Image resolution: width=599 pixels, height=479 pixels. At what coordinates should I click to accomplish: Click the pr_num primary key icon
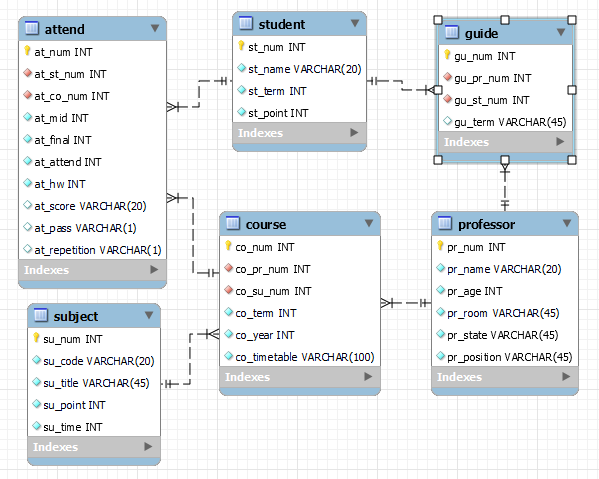point(440,246)
